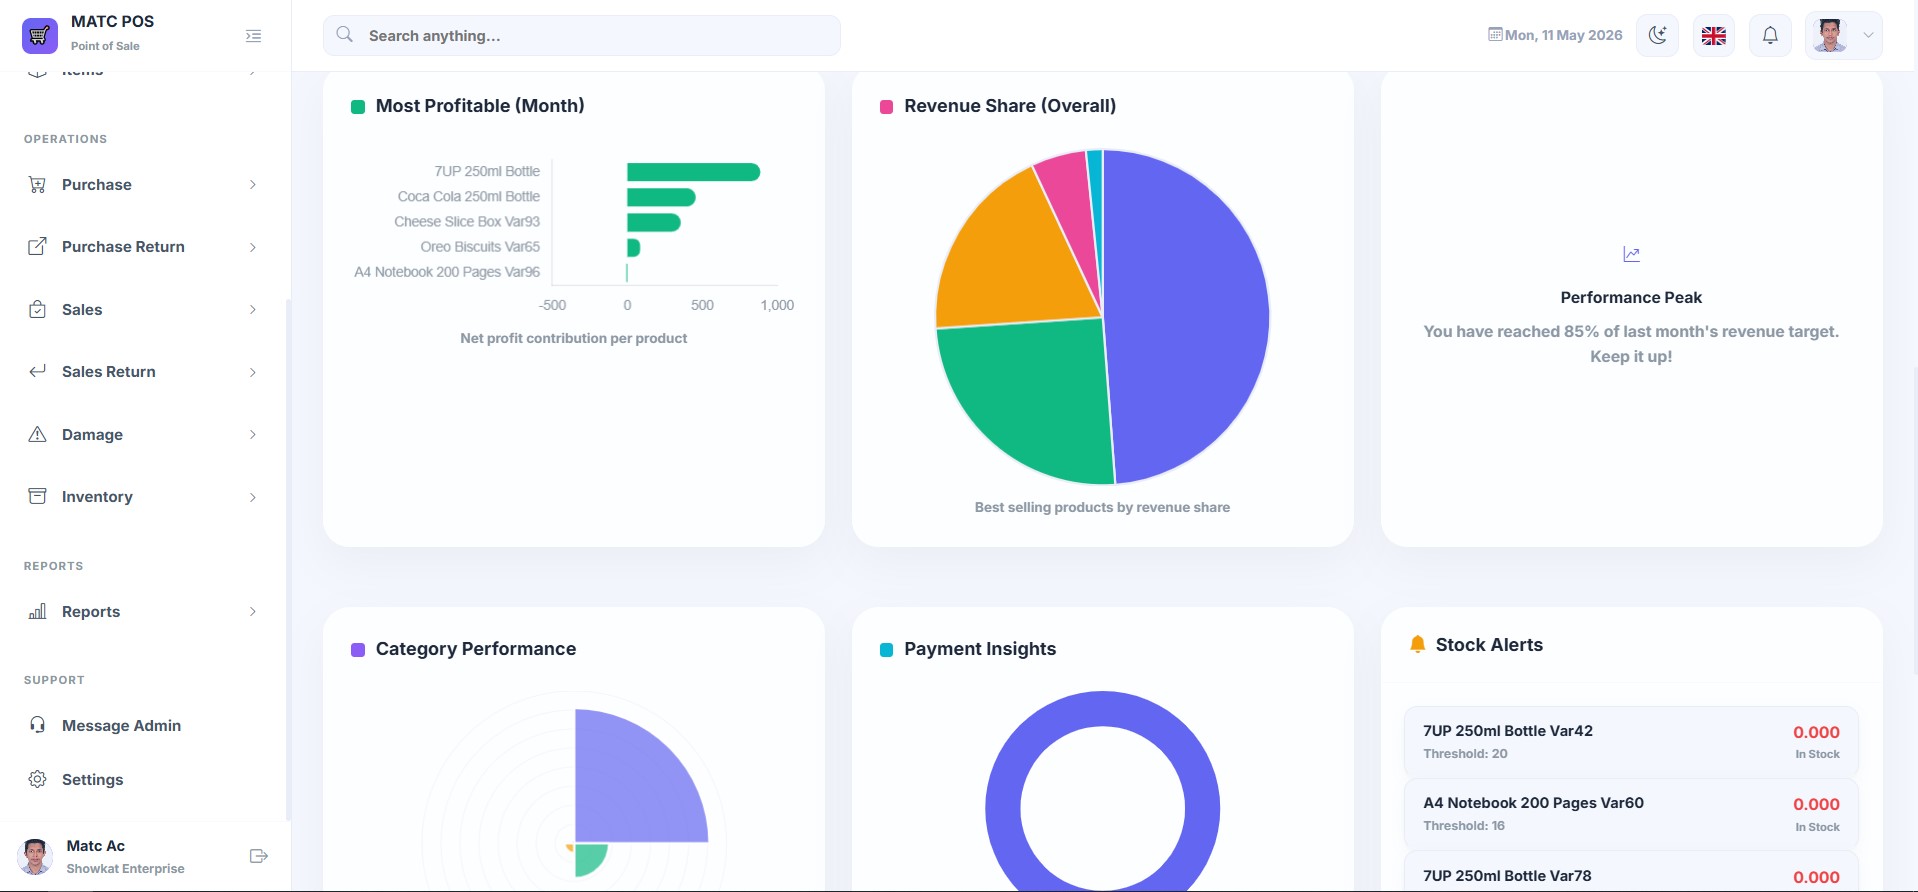Open the Sales menu item
Viewport: 1918px width, 892px height.
tap(143, 310)
